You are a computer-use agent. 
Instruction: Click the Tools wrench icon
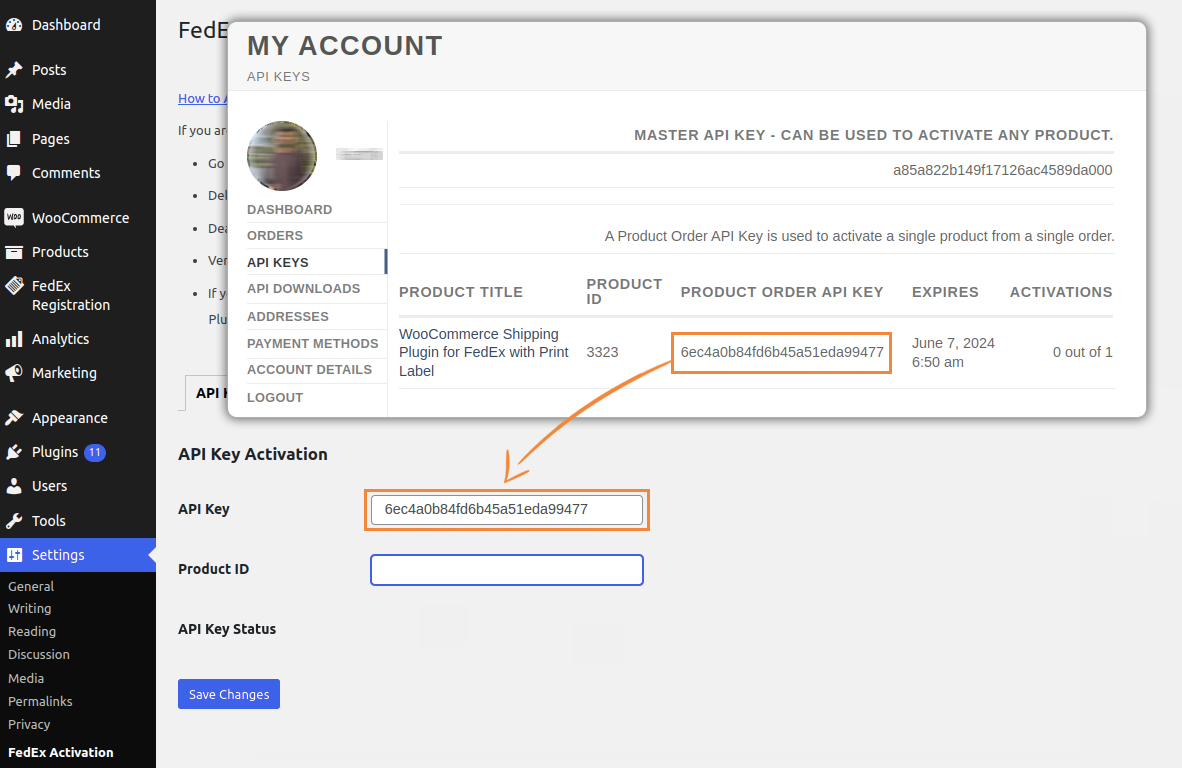[14, 521]
